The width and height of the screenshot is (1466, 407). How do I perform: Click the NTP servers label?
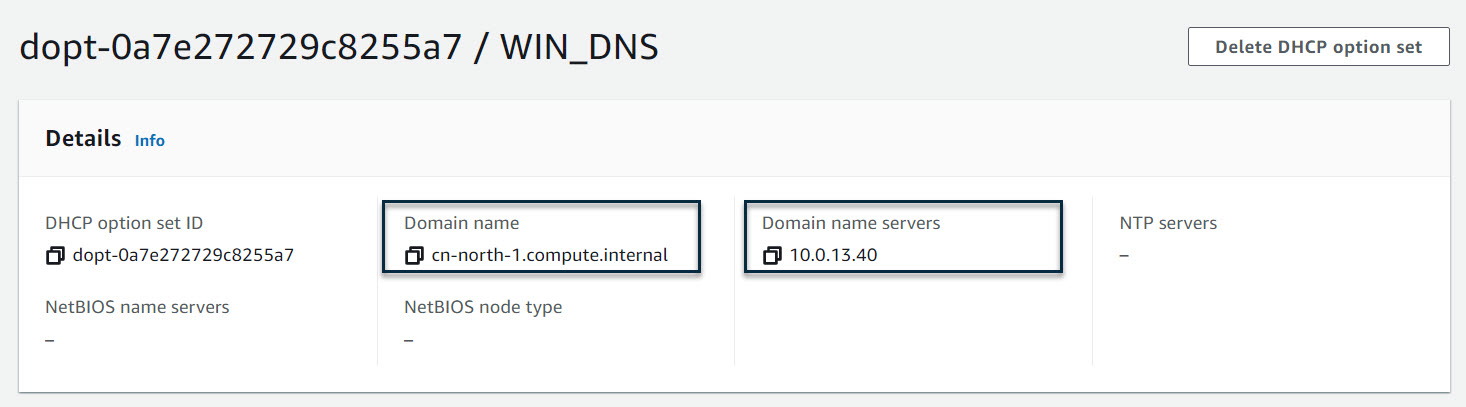[x=1168, y=223]
